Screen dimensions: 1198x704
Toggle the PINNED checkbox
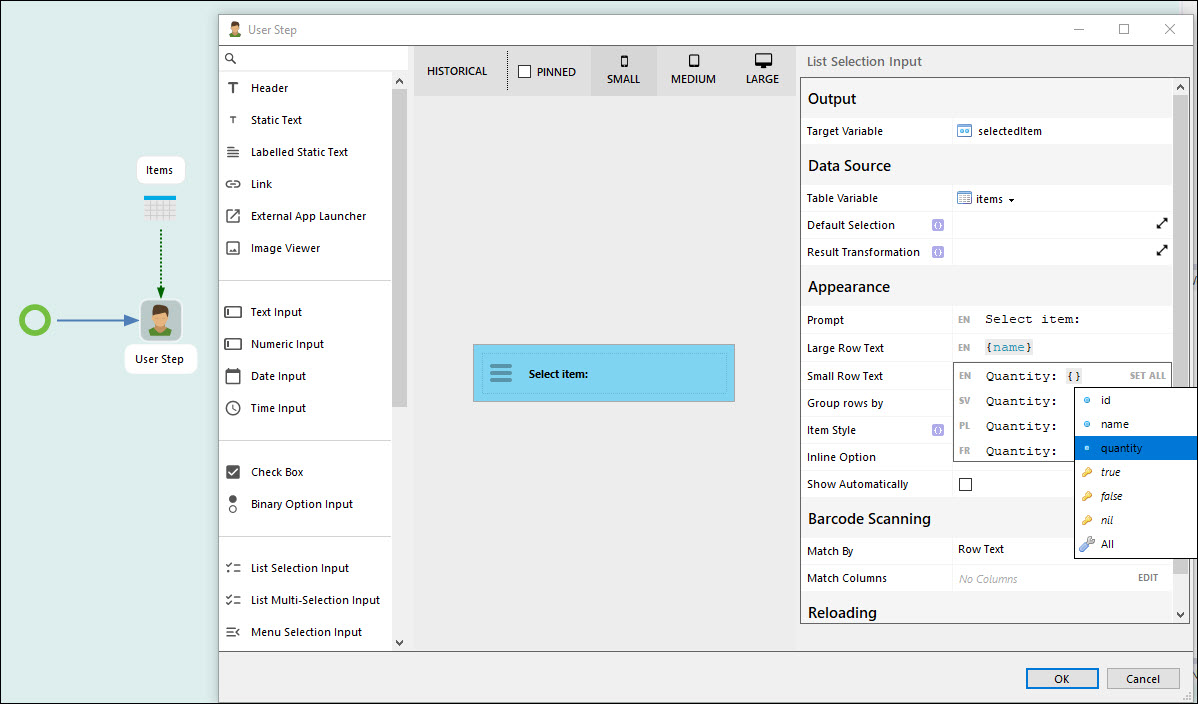524,71
